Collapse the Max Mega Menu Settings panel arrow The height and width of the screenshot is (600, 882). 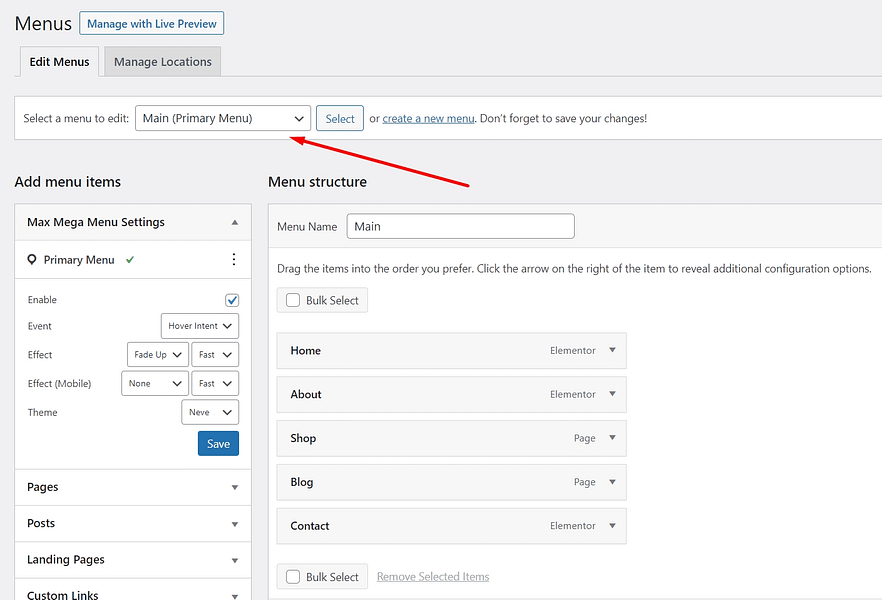234,223
